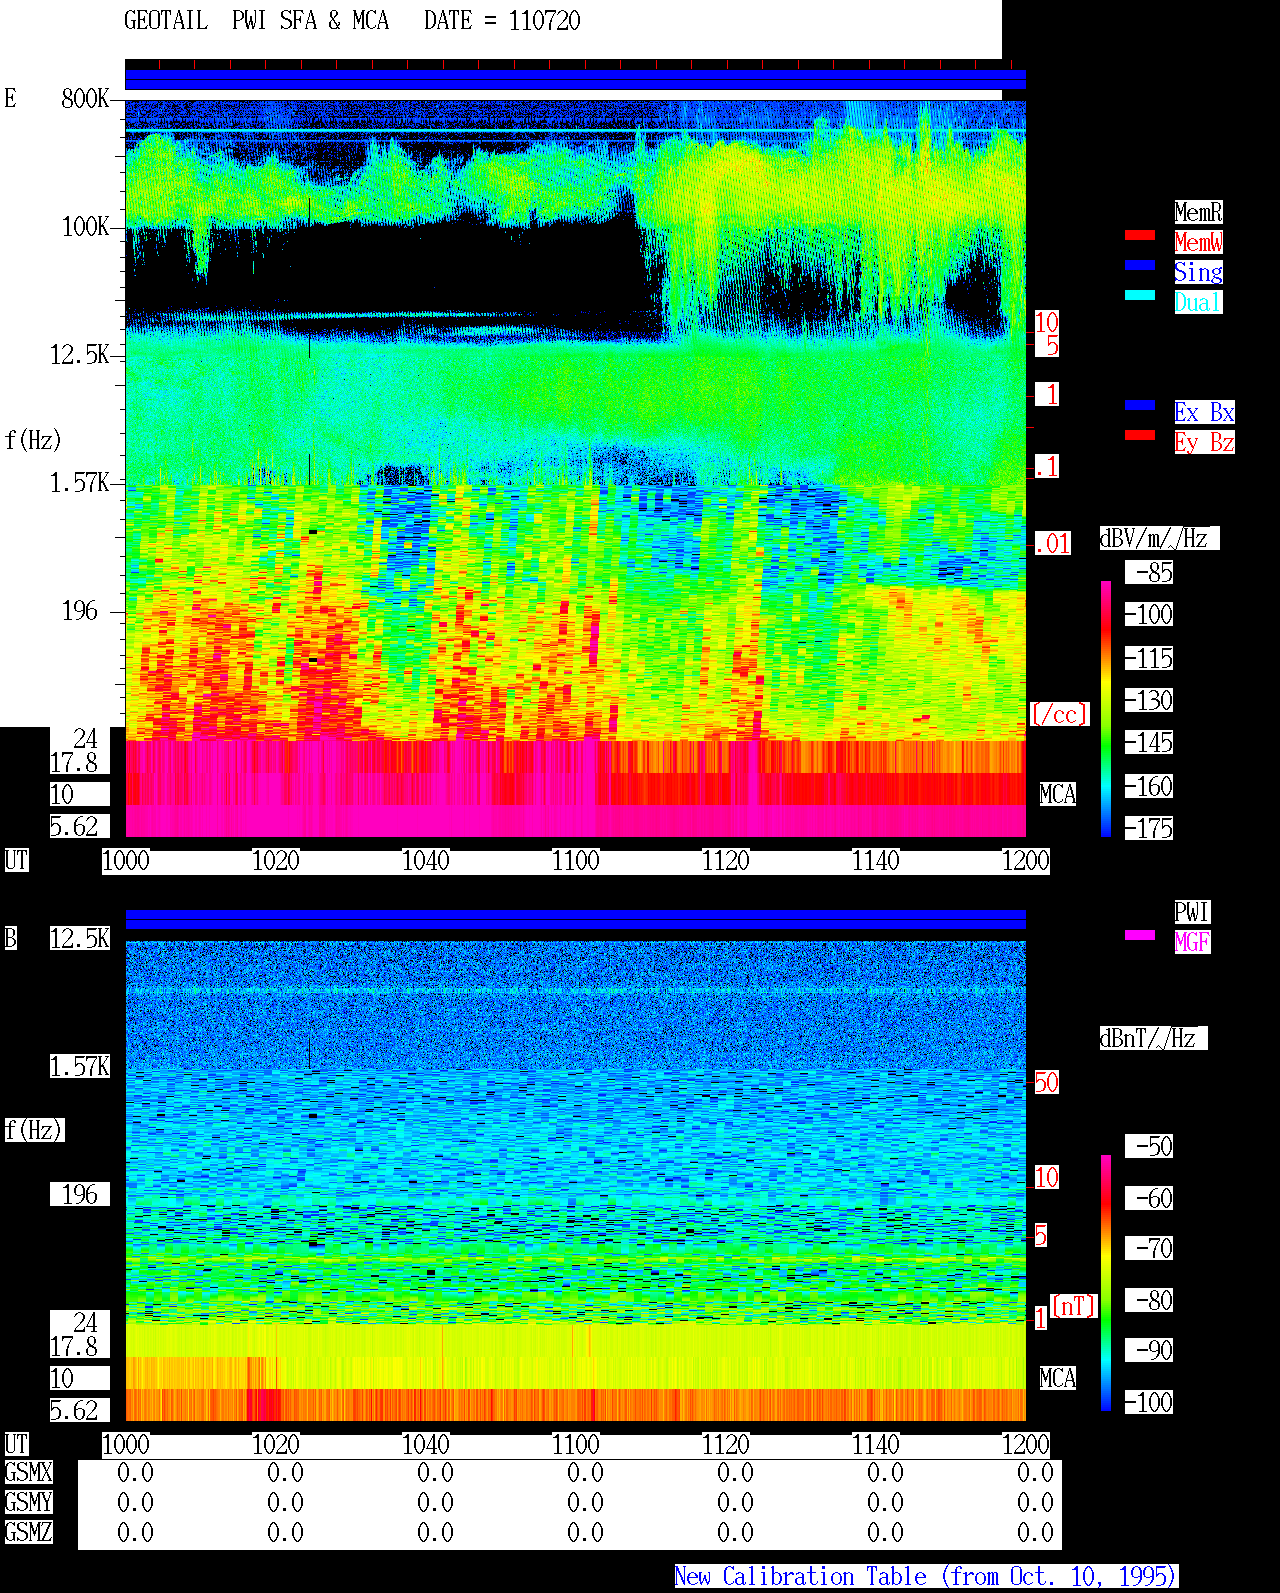Viewport: 1280px width, 1593px height.
Task: Click the dBnT/√Hz unit label
Action: pyautogui.click(x=1154, y=1038)
